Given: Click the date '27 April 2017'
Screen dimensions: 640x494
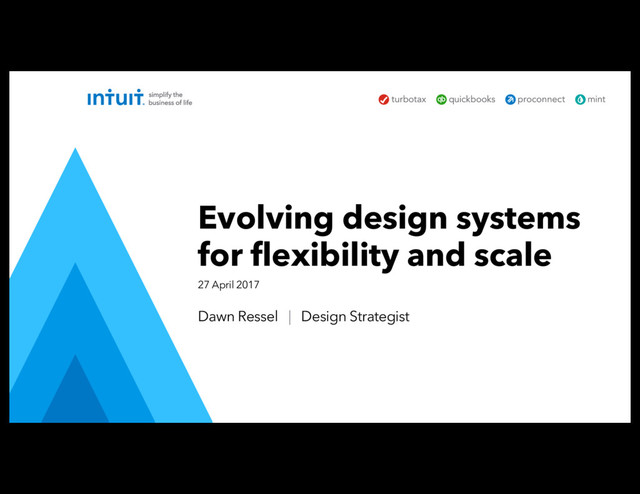Looking at the screenshot, I should click(229, 285).
